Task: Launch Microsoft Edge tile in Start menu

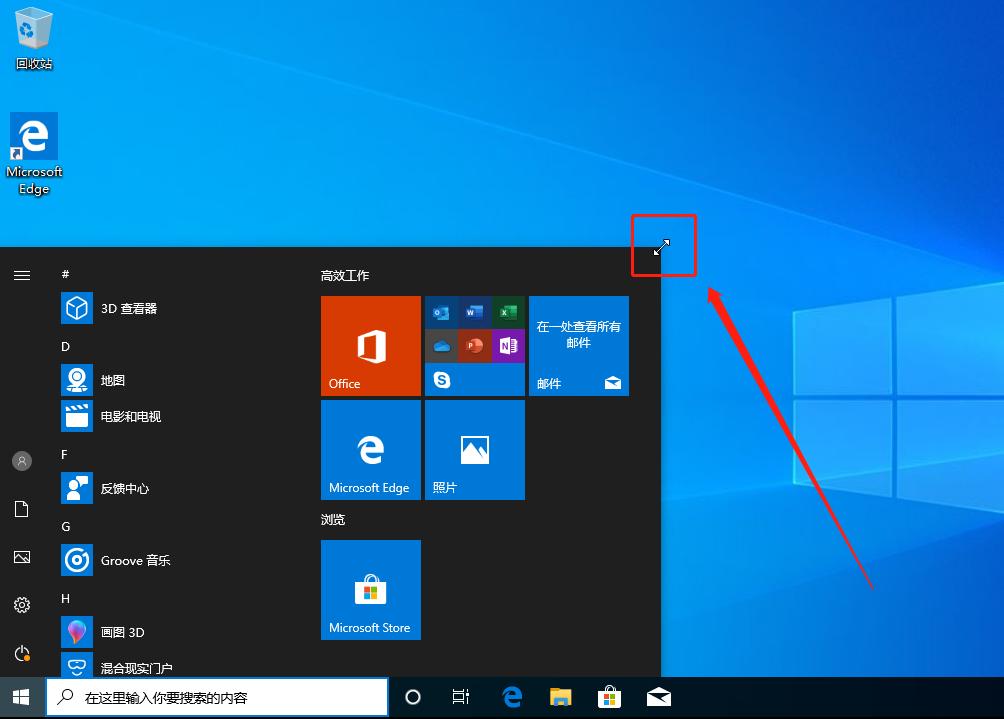Action: click(x=370, y=449)
